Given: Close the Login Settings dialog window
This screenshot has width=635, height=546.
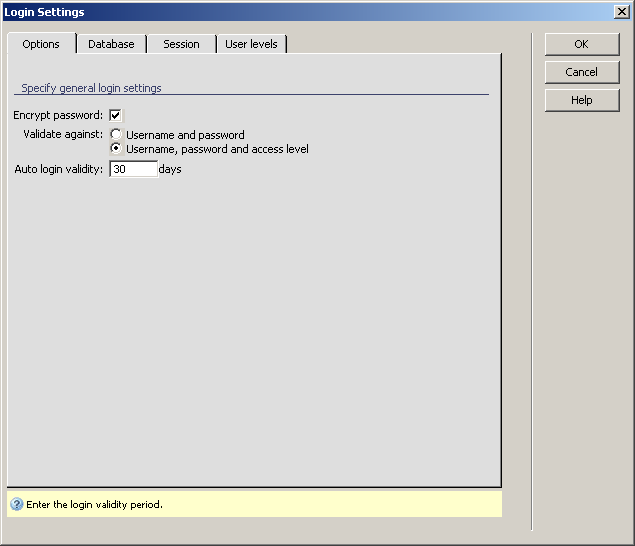Looking at the screenshot, I should click(621, 12).
